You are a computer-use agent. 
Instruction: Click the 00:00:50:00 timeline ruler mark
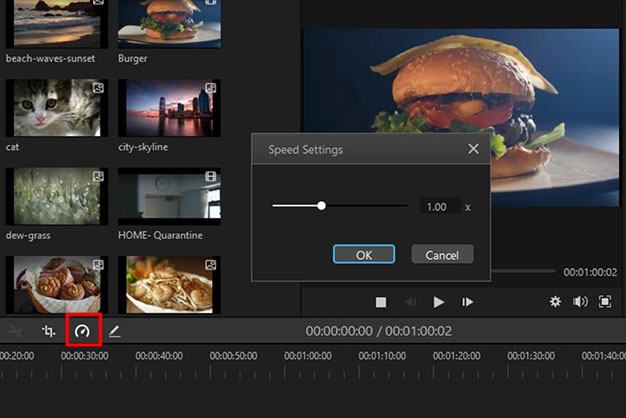coord(234,355)
